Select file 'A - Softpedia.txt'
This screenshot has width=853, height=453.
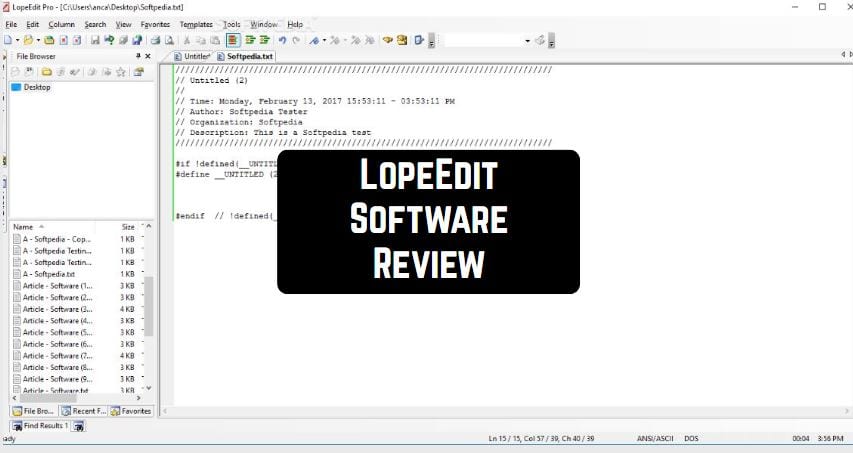point(44,274)
